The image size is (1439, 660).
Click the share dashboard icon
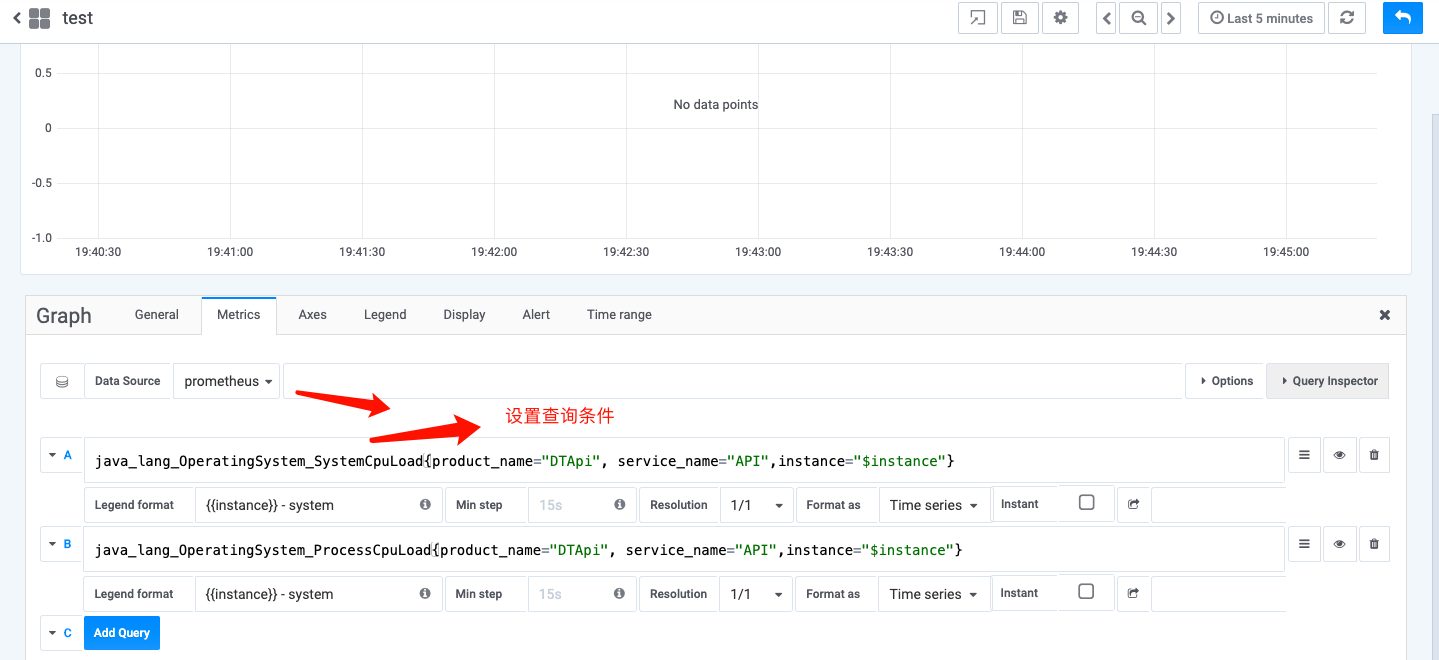coord(978,18)
